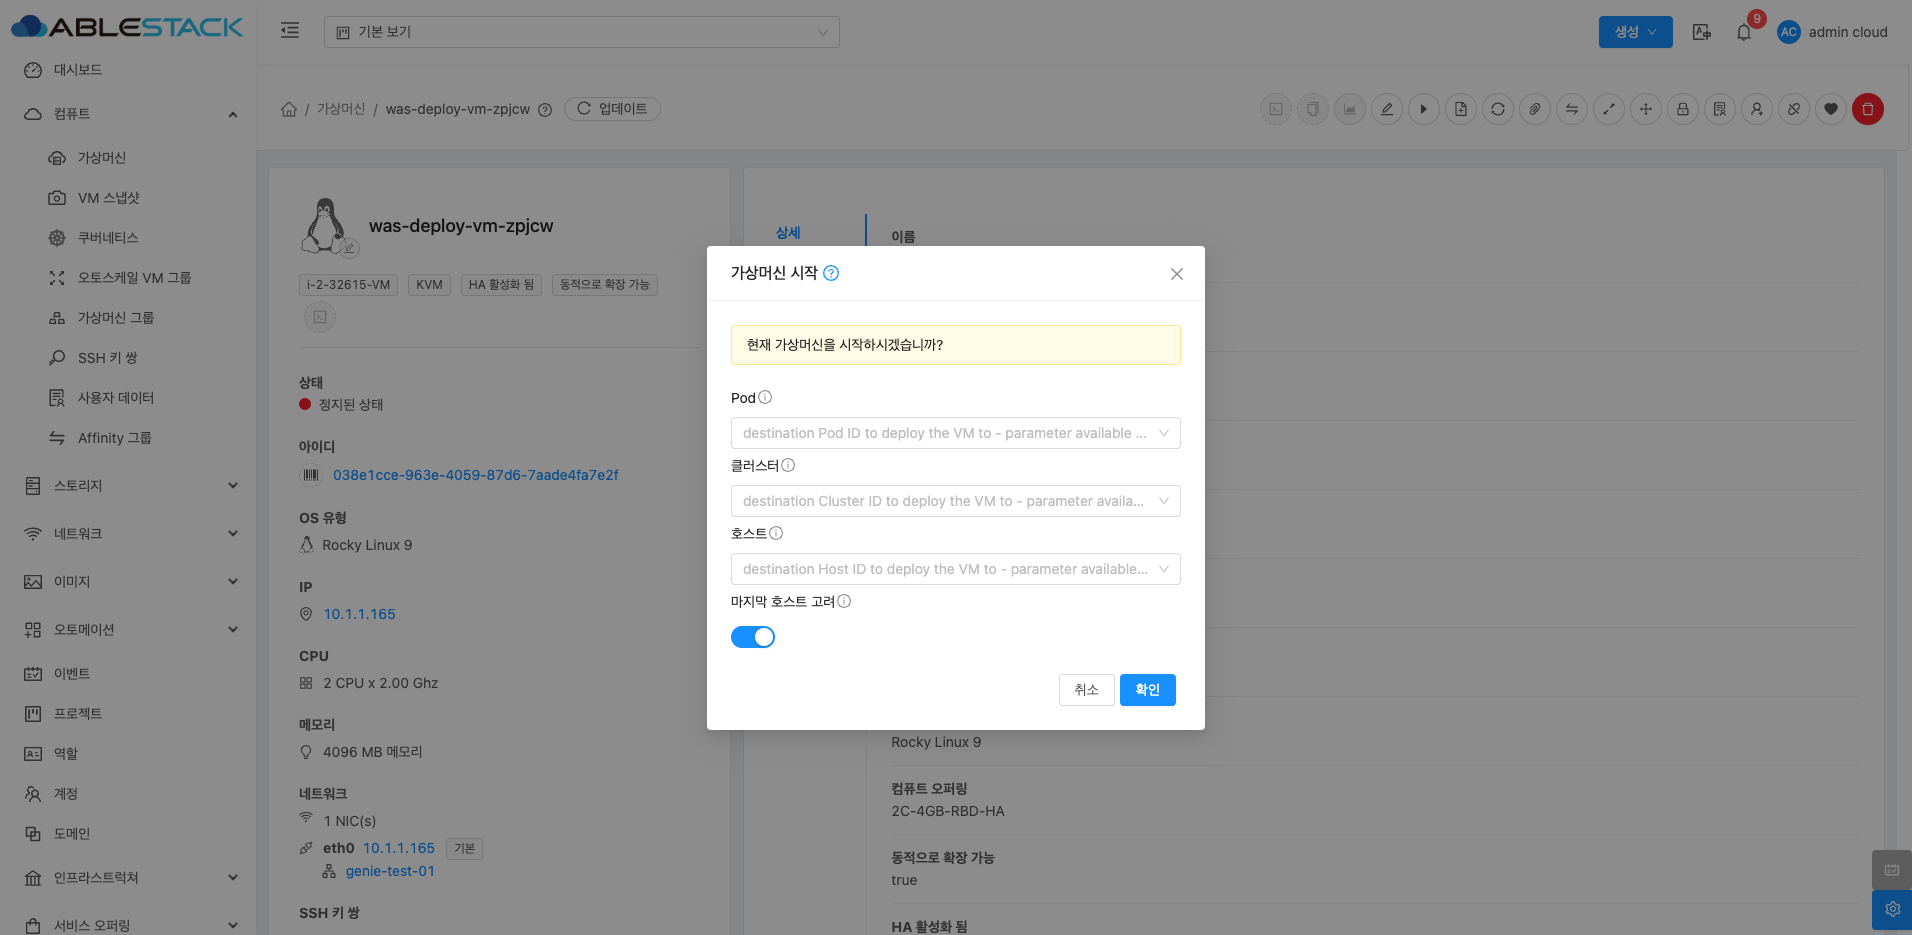This screenshot has height=935, width=1912.
Task: Expand the 스토리지 sidebar menu
Action: (x=130, y=485)
